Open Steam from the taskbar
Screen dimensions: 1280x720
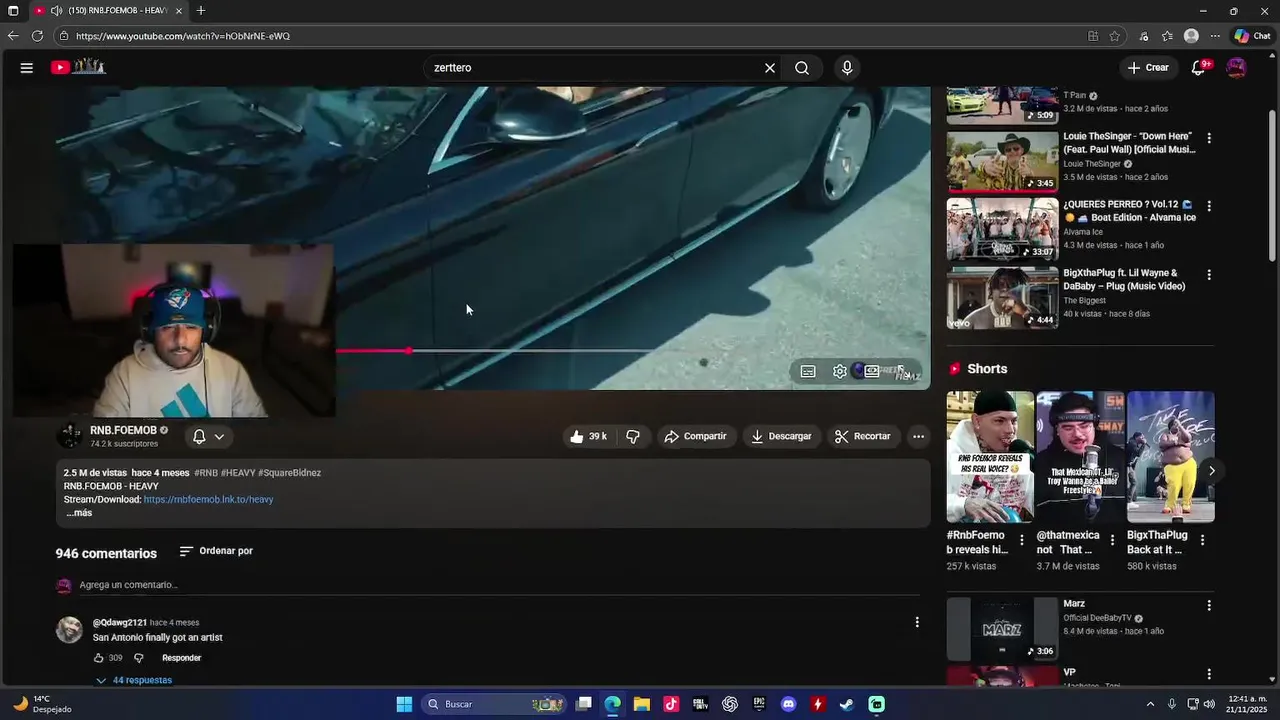click(x=847, y=704)
